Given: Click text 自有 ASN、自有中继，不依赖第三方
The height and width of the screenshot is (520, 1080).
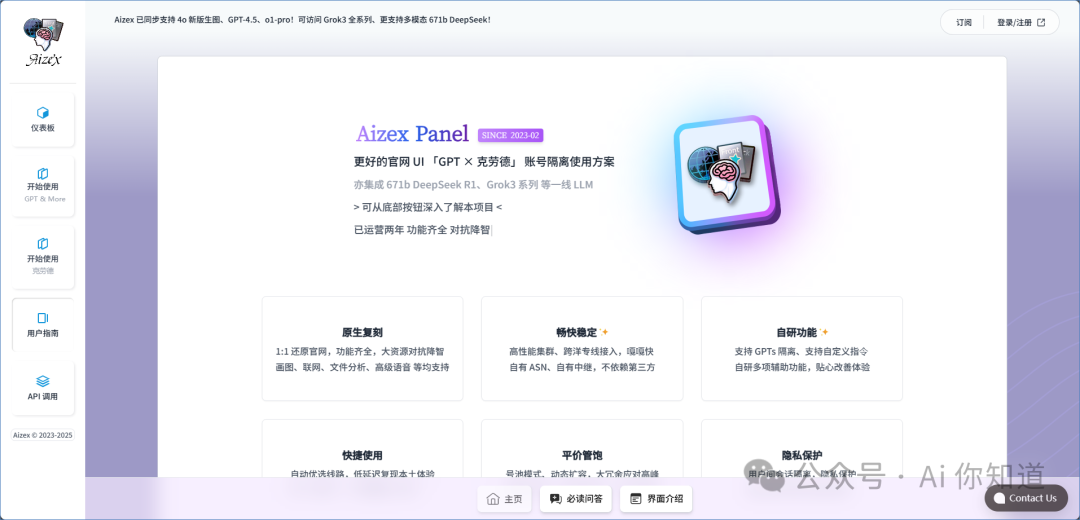Looking at the screenshot, I should [582, 367].
